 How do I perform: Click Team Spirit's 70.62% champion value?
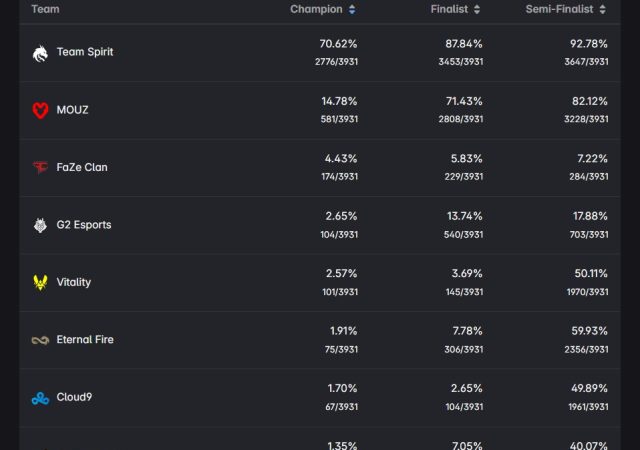click(338, 44)
